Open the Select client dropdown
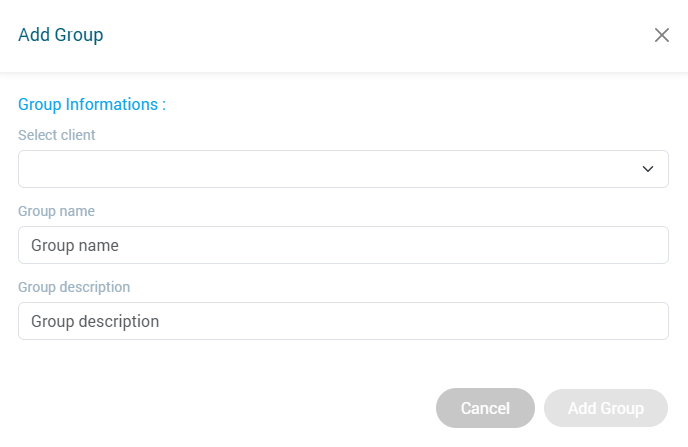This screenshot has width=688, height=447. [x=343, y=169]
